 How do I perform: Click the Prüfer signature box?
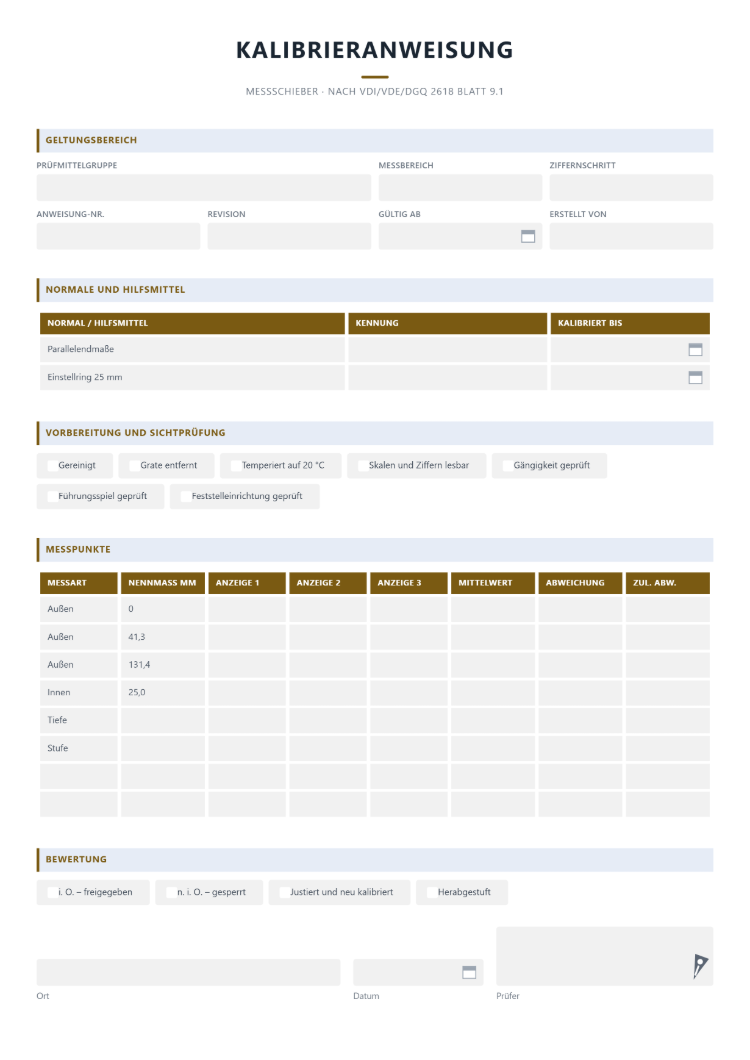pyautogui.click(x=605, y=956)
